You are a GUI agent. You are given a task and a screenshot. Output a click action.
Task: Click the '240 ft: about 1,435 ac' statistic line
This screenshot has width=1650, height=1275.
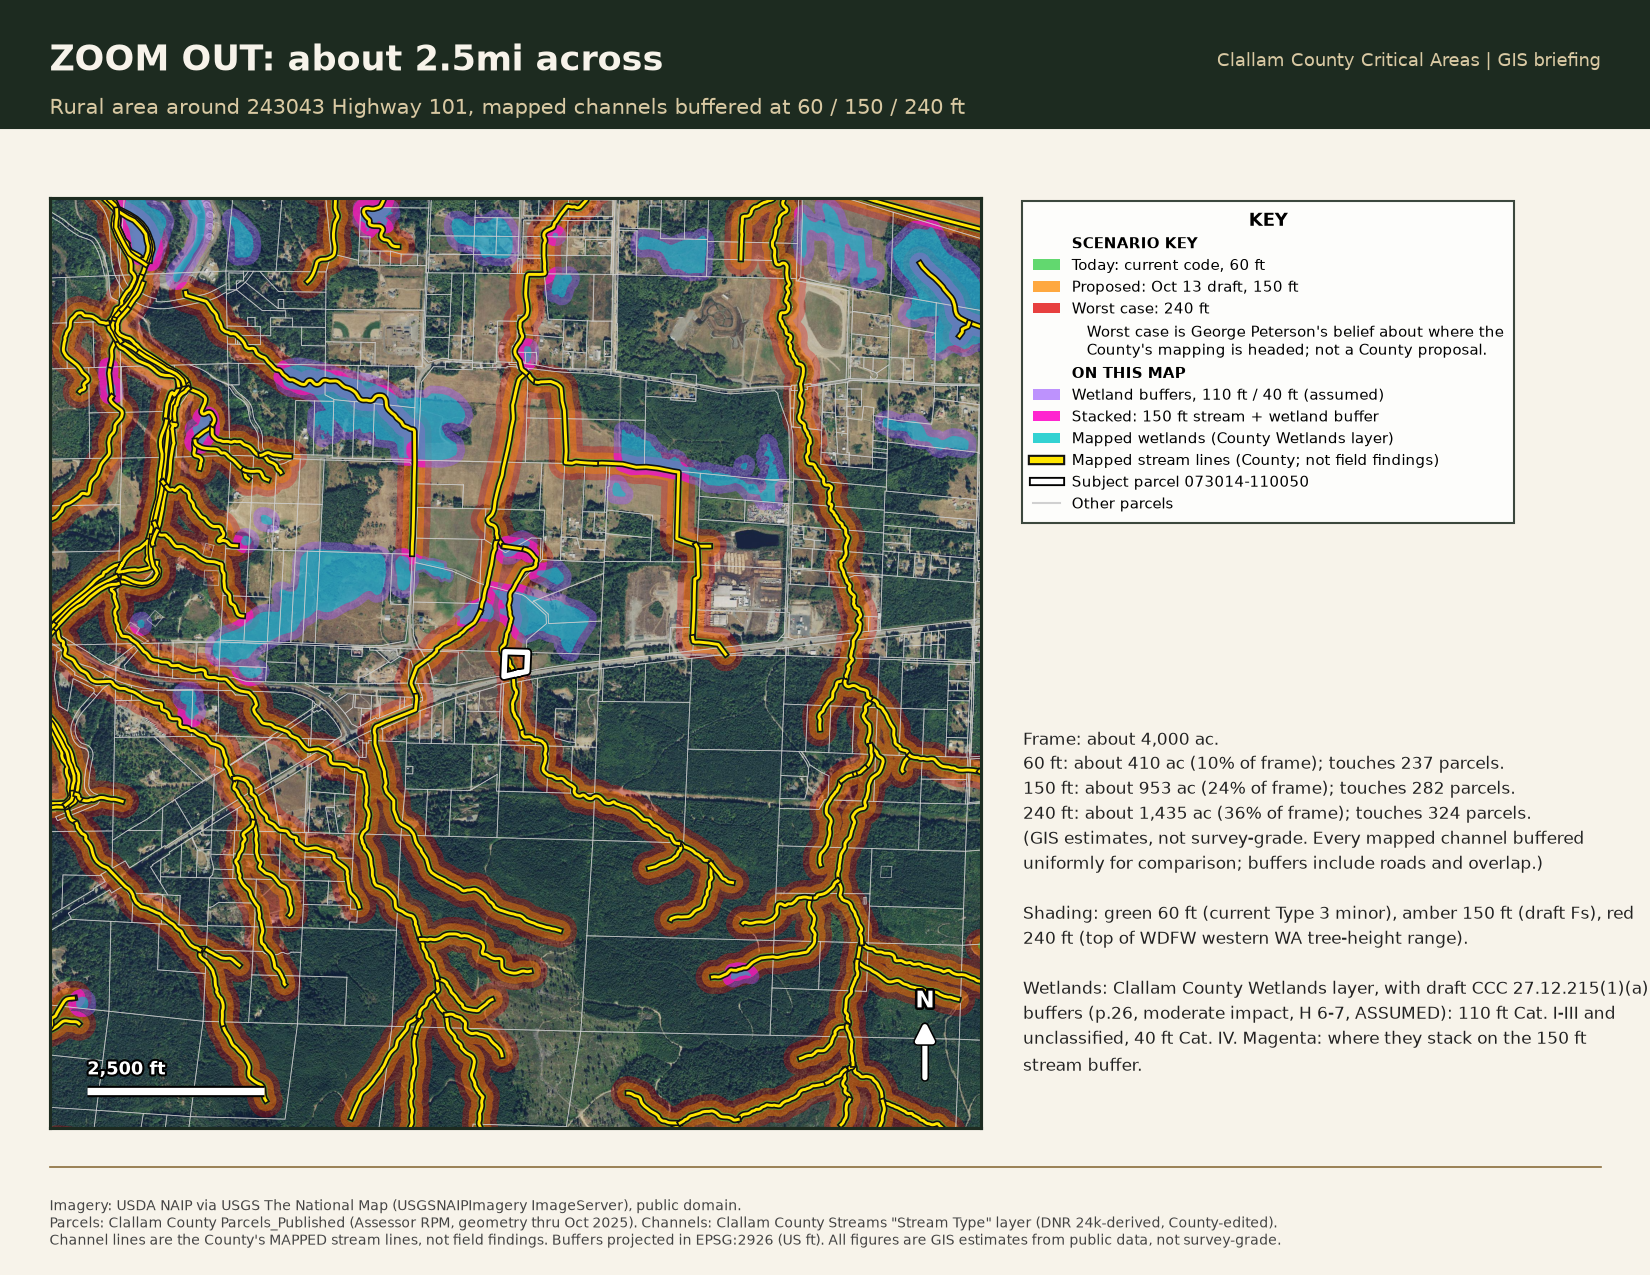1277,813
